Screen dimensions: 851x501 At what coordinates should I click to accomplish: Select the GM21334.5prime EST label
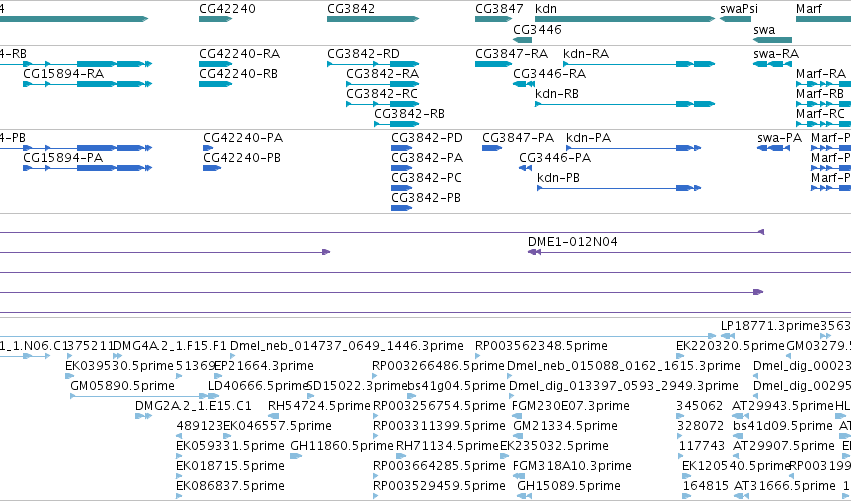566,426
